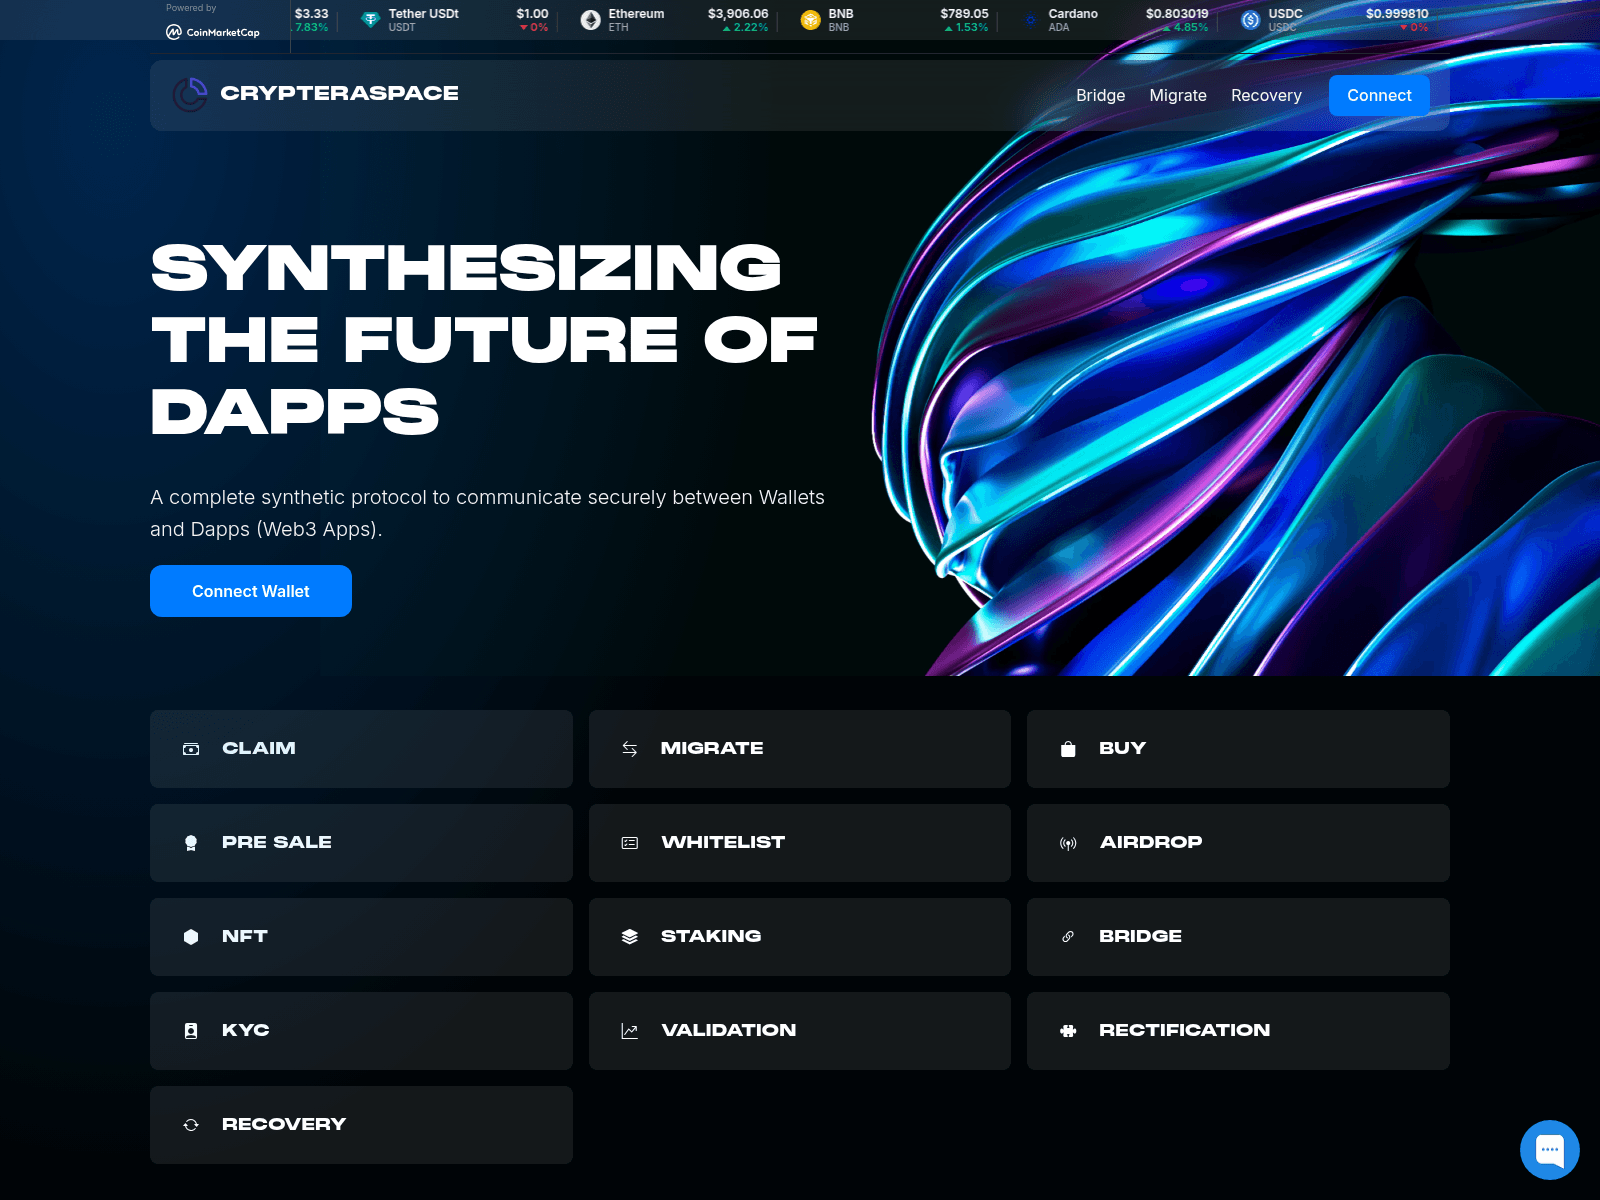This screenshot has width=1600, height=1200.
Task: Open the PRE SALE card
Action: tap(361, 843)
